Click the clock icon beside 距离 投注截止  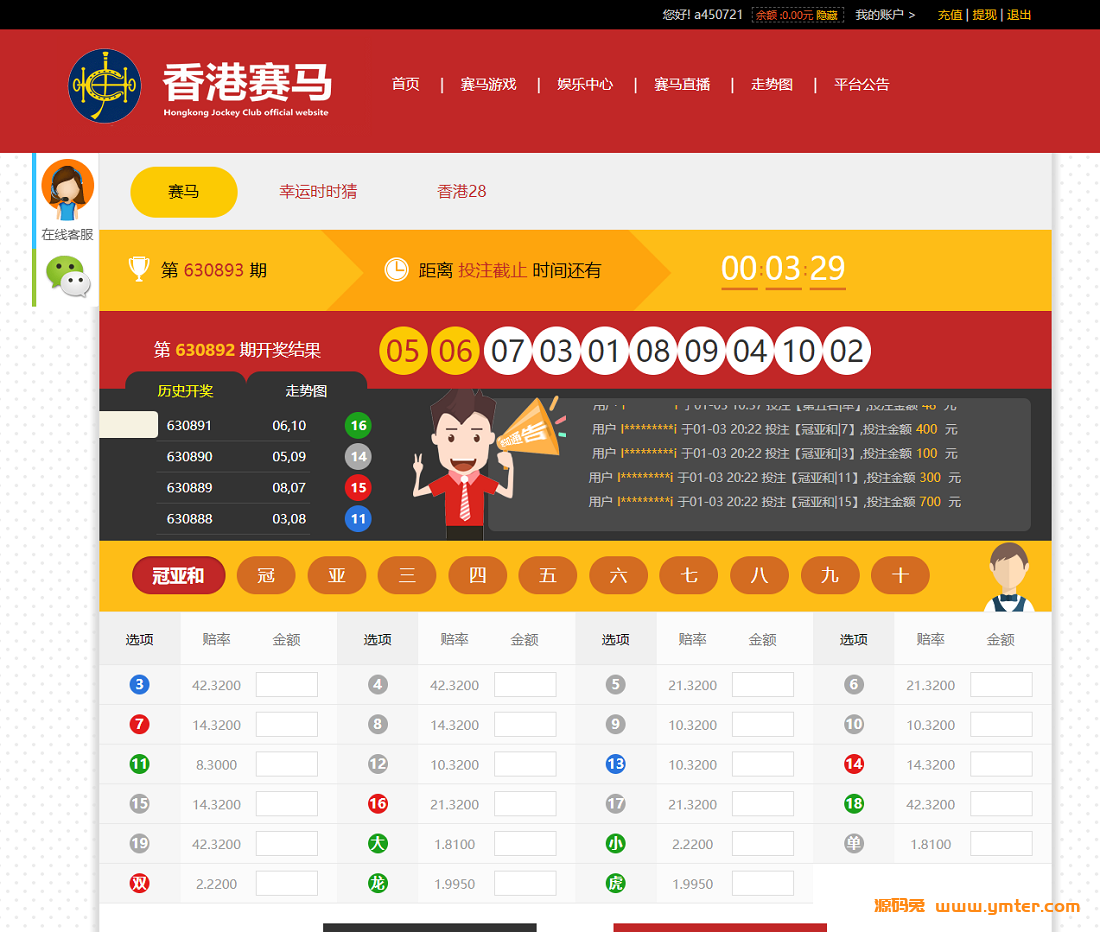[x=396, y=269]
